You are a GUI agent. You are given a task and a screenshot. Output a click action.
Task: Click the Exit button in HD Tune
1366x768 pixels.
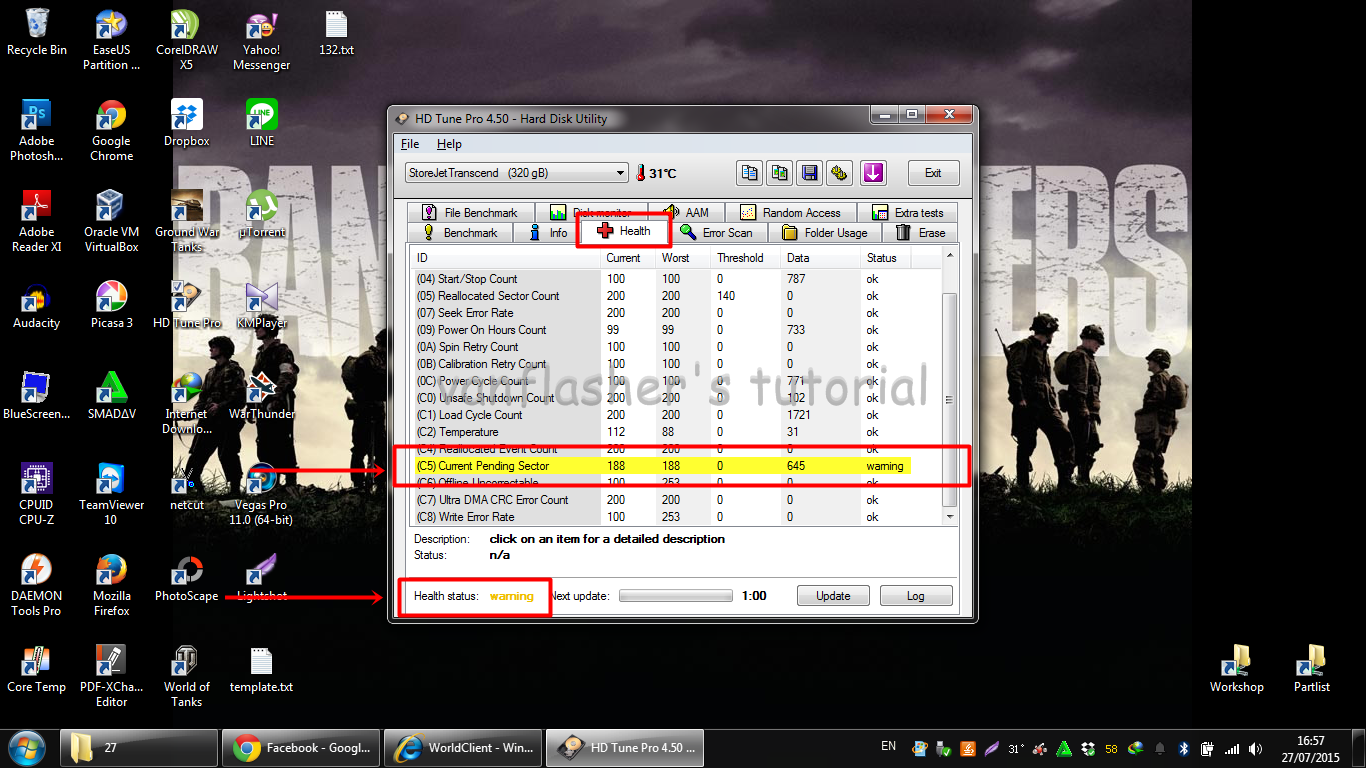(x=933, y=173)
